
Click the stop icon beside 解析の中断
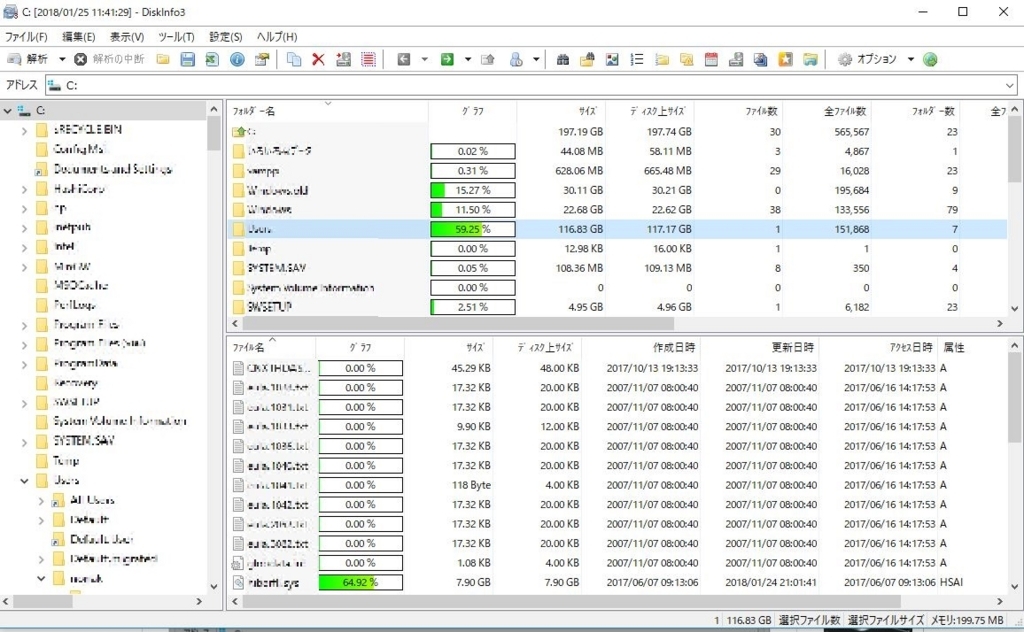[x=80, y=59]
